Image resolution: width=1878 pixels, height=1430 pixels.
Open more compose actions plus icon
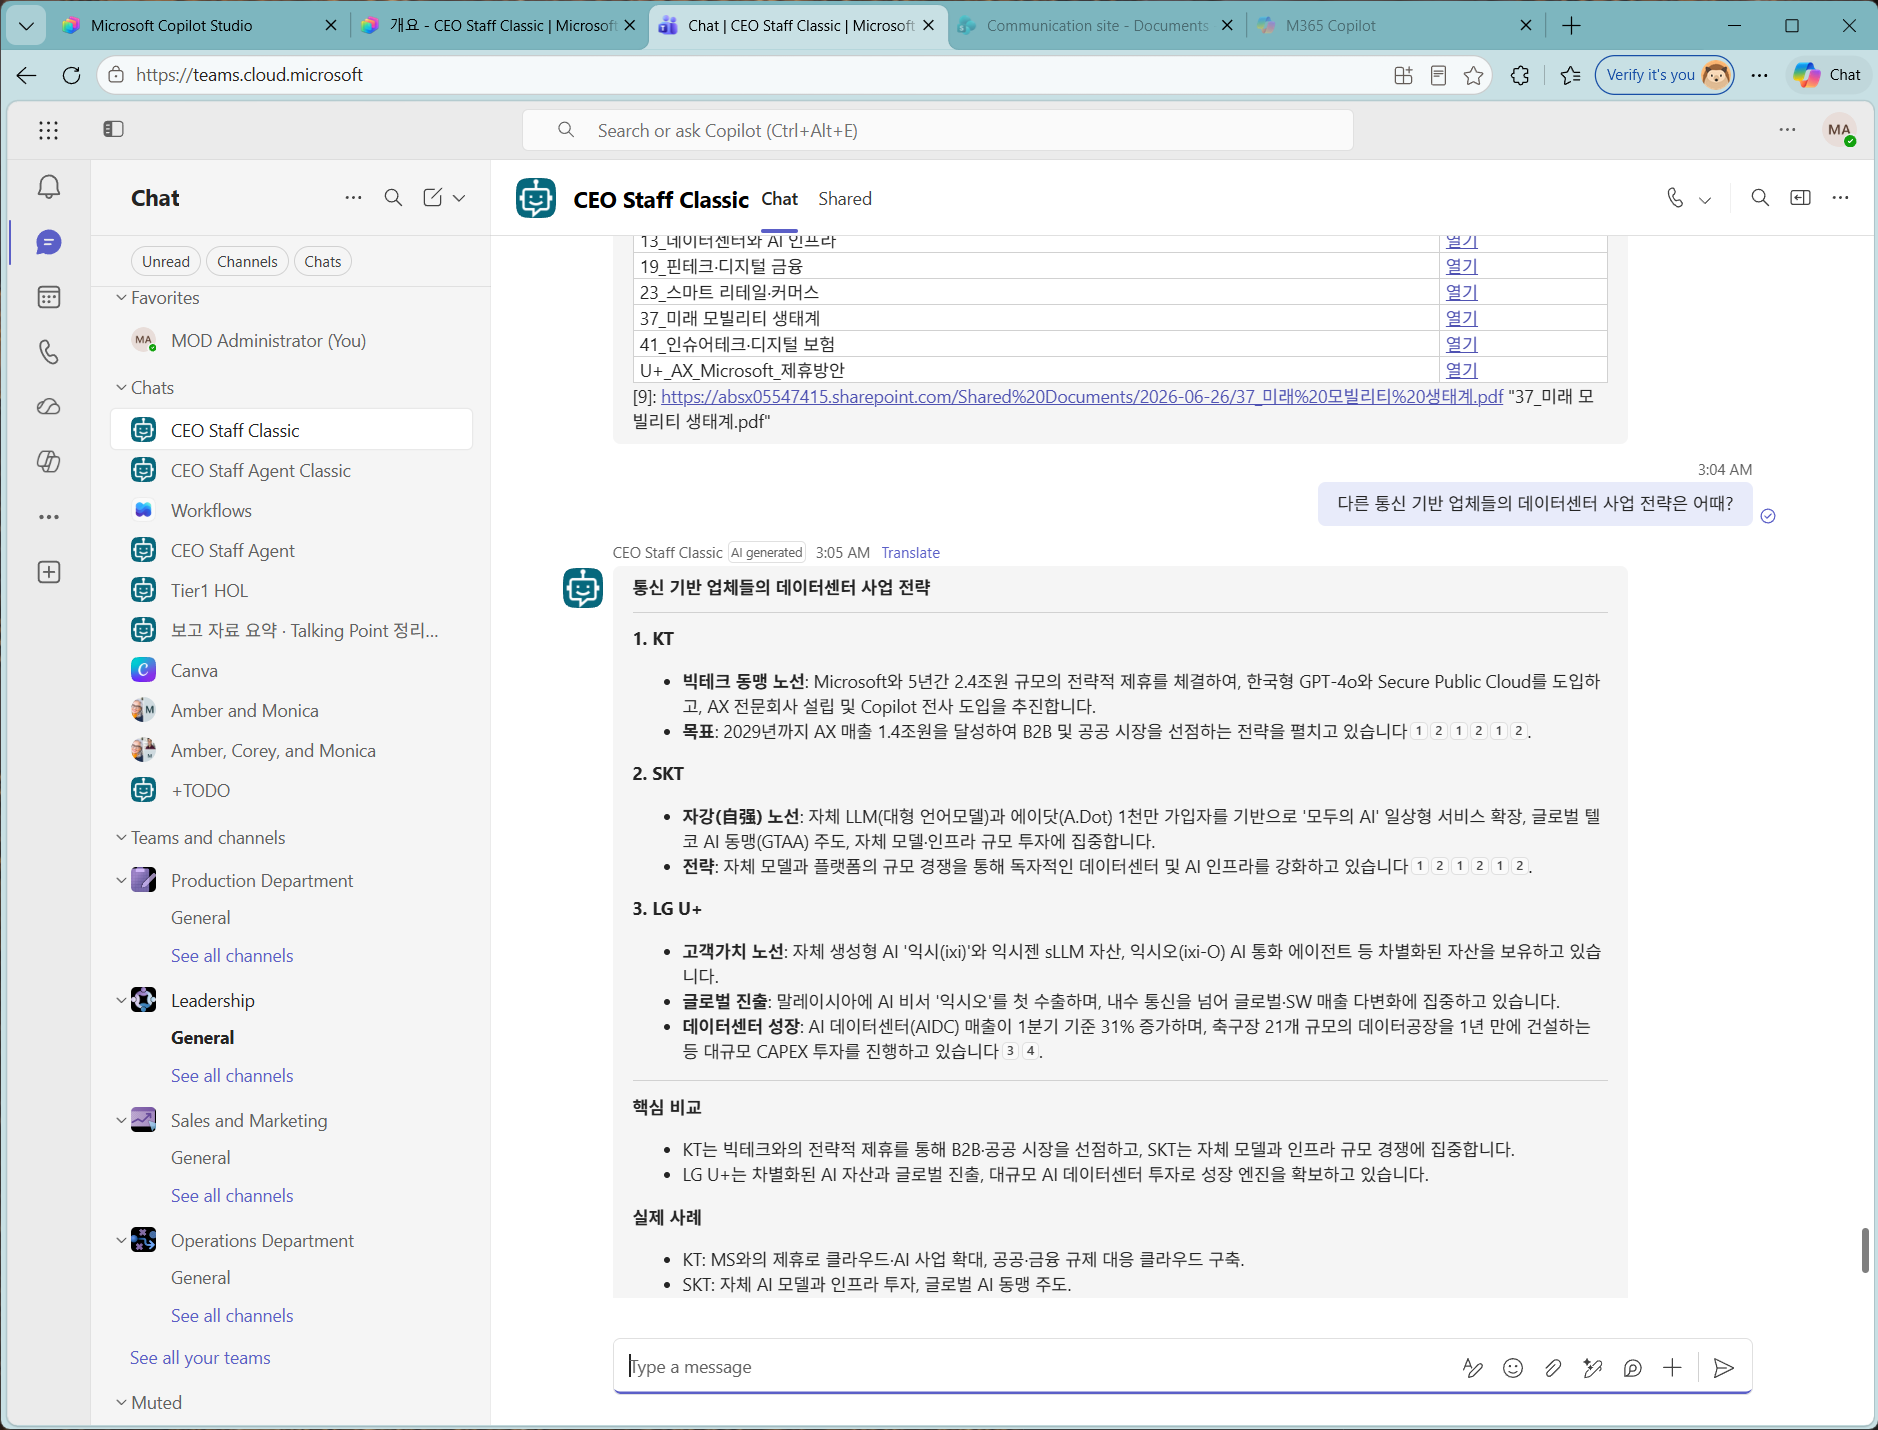pyautogui.click(x=1672, y=1367)
